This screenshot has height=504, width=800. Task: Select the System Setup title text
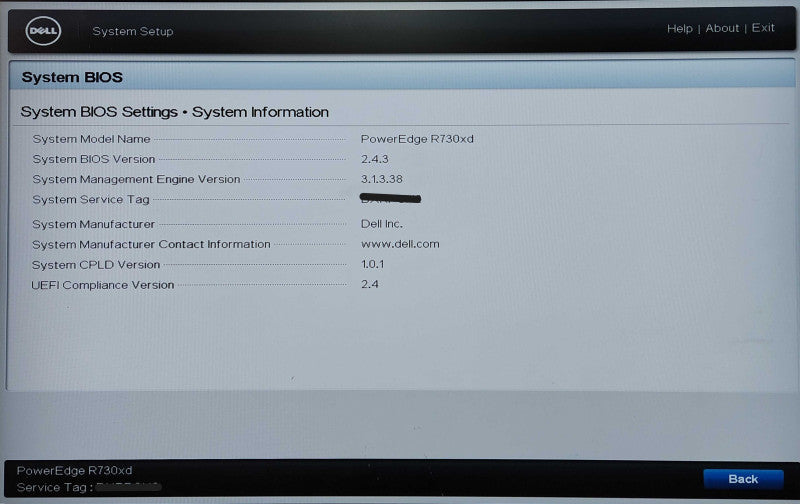pos(133,31)
